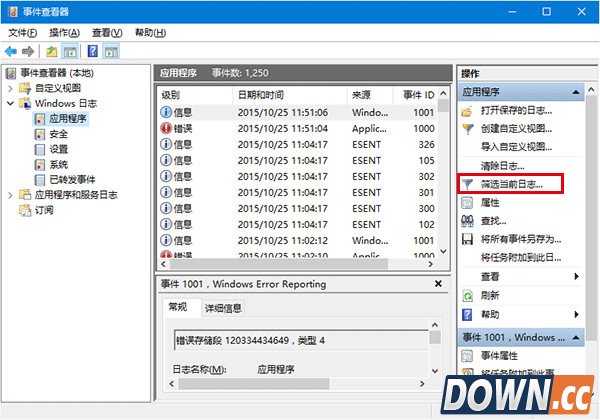Sort by the 级别 column header
Image resolution: width=600 pixels, height=420 pixels.
[x=195, y=95]
